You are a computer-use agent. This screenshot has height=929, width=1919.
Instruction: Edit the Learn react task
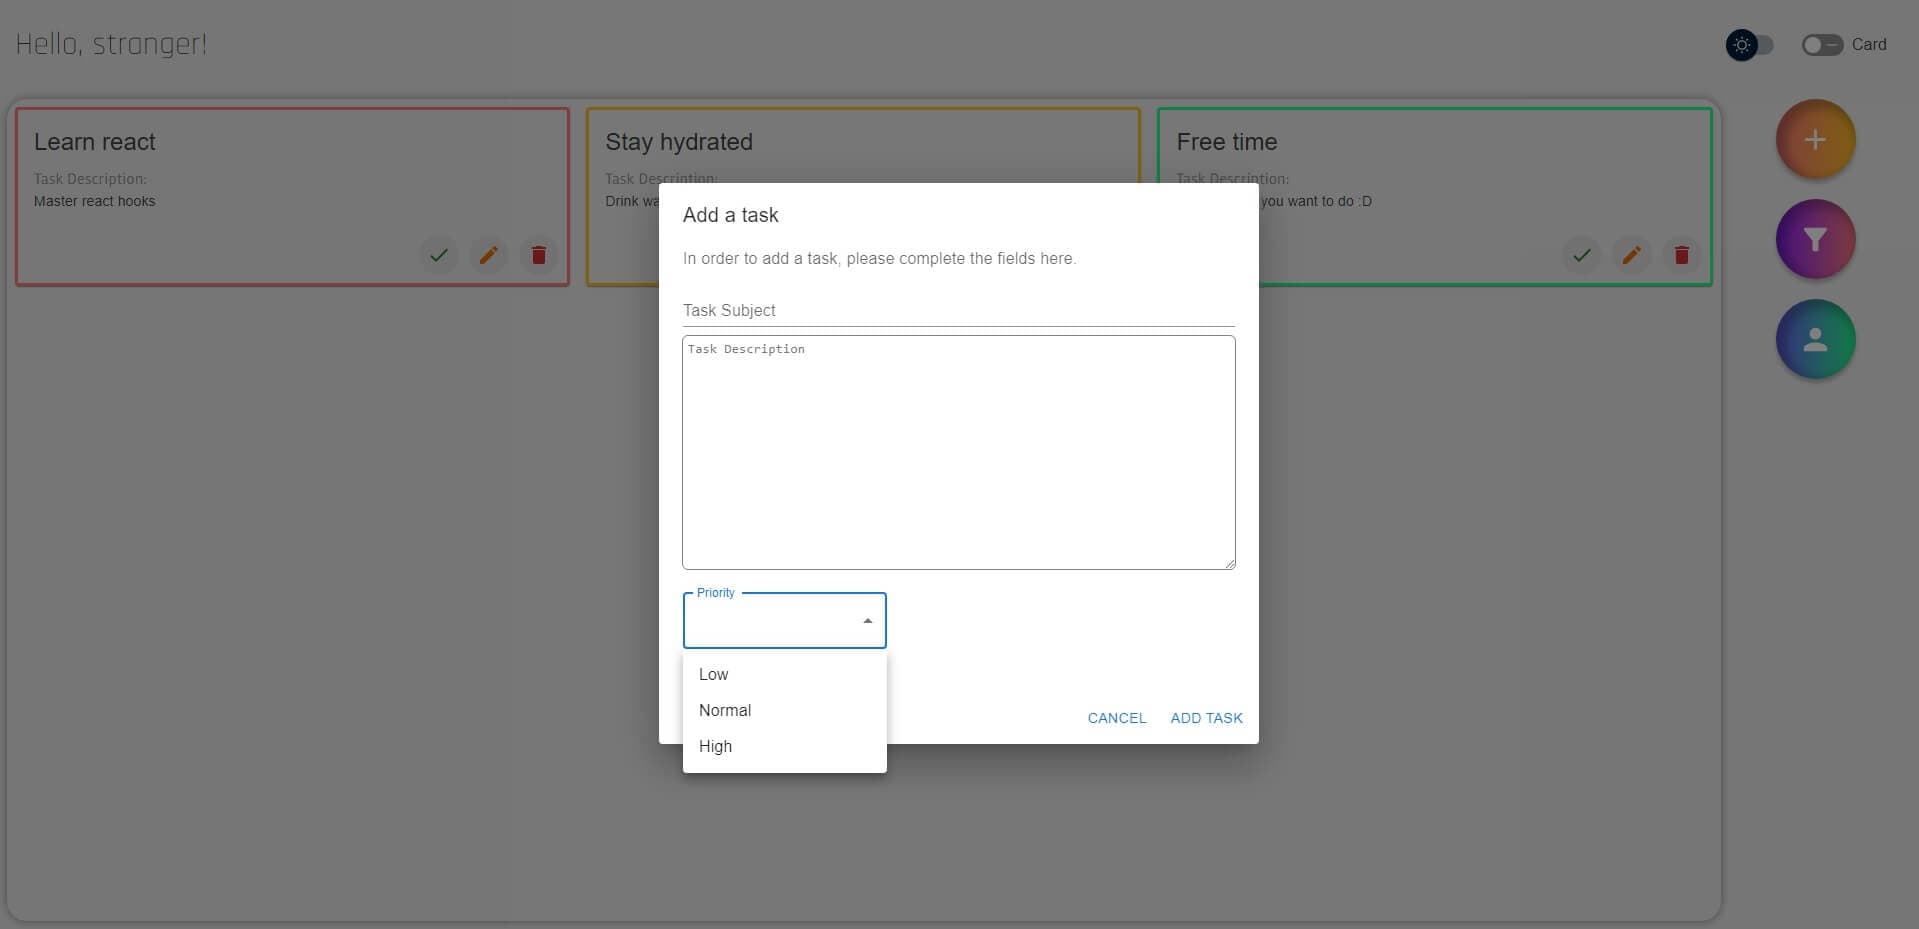pos(489,255)
